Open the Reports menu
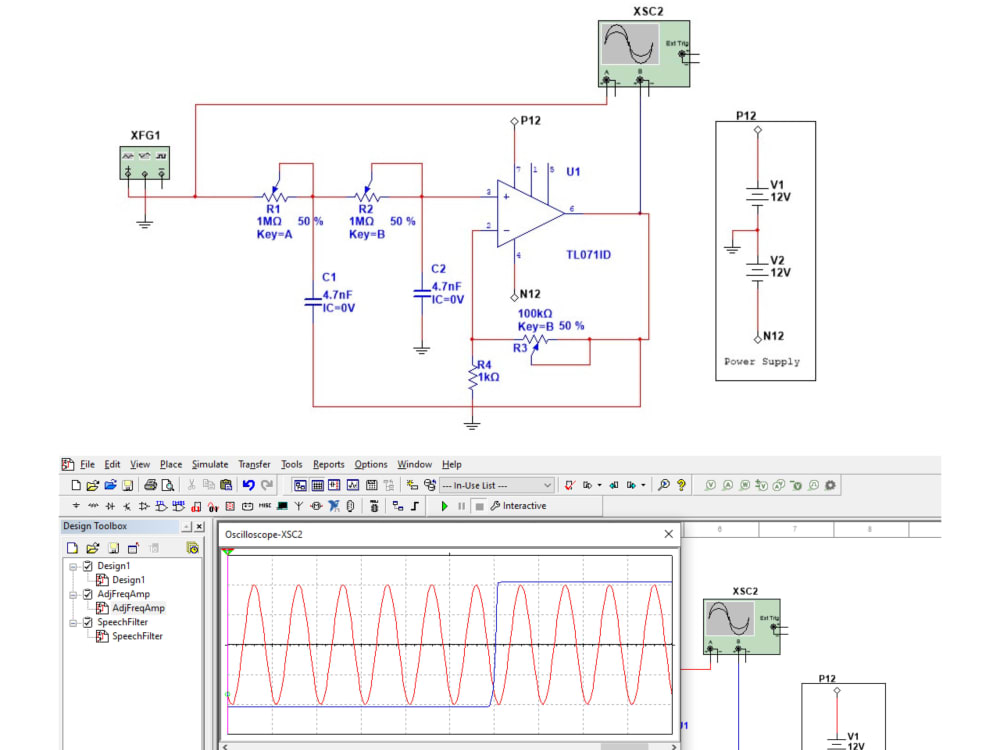Image resolution: width=1000 pixels, height=750 pixels. pyautogui.click(x=328, y=464)
